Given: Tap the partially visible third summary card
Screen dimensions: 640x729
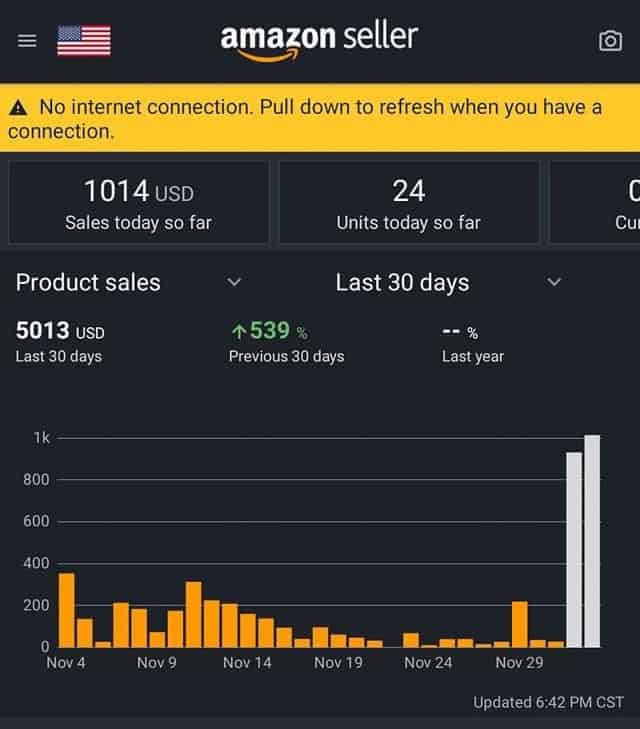Looking at the screenshot, I should [x=596, y=203].
